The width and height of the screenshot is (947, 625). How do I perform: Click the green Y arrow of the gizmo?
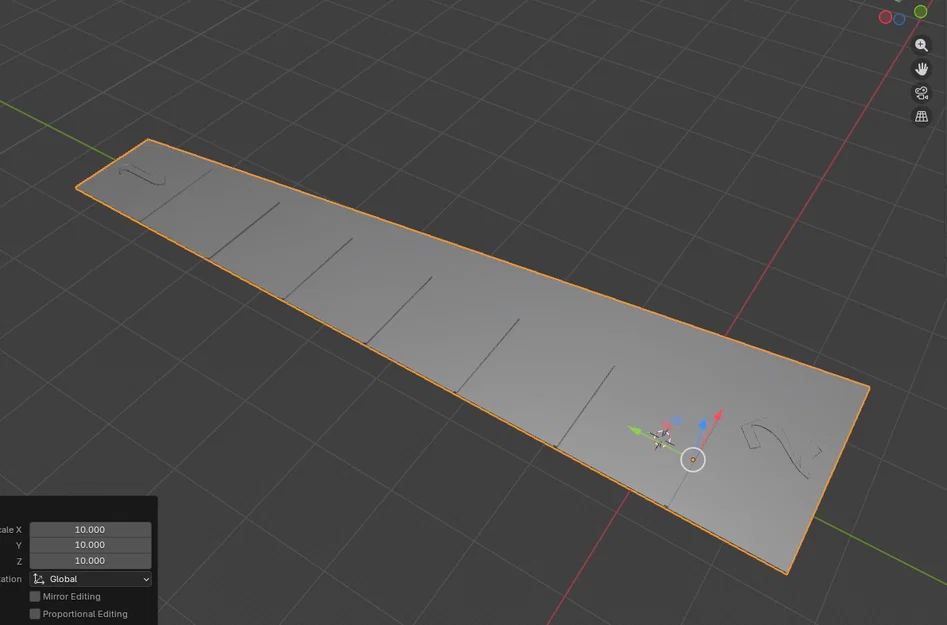click(635, 430)
